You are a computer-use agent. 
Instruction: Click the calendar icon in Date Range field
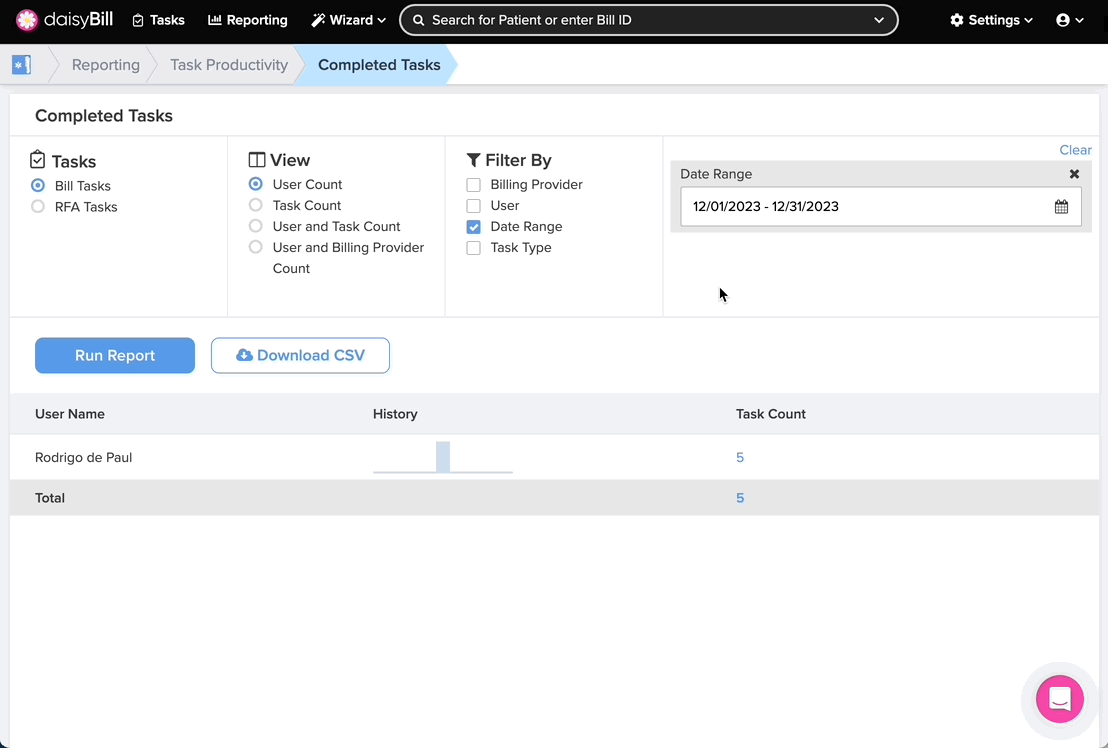[1061, 207]
